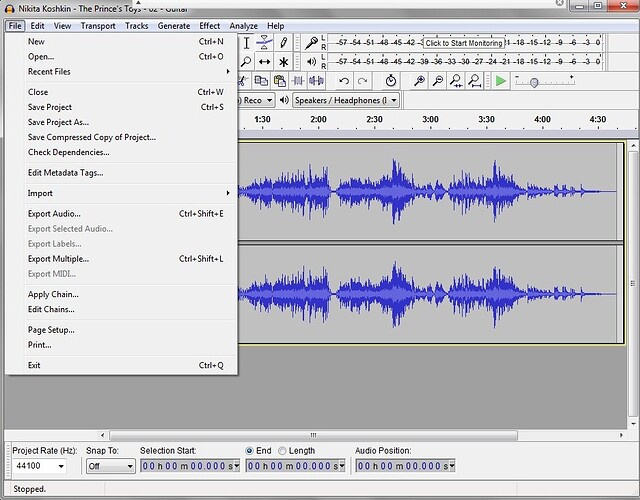
Task: Click the Zoom In icon
Action: tap(419, 81)
